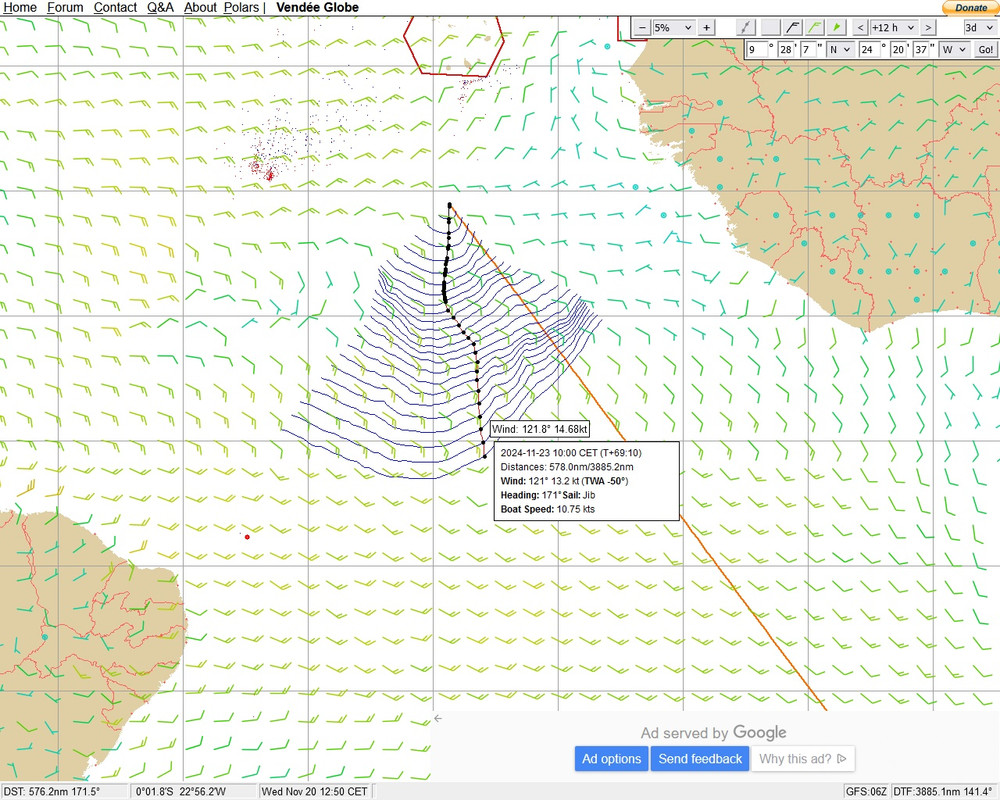Click the red destination waypoint dot
The image size is (1000, 800).
pos(247,537)
